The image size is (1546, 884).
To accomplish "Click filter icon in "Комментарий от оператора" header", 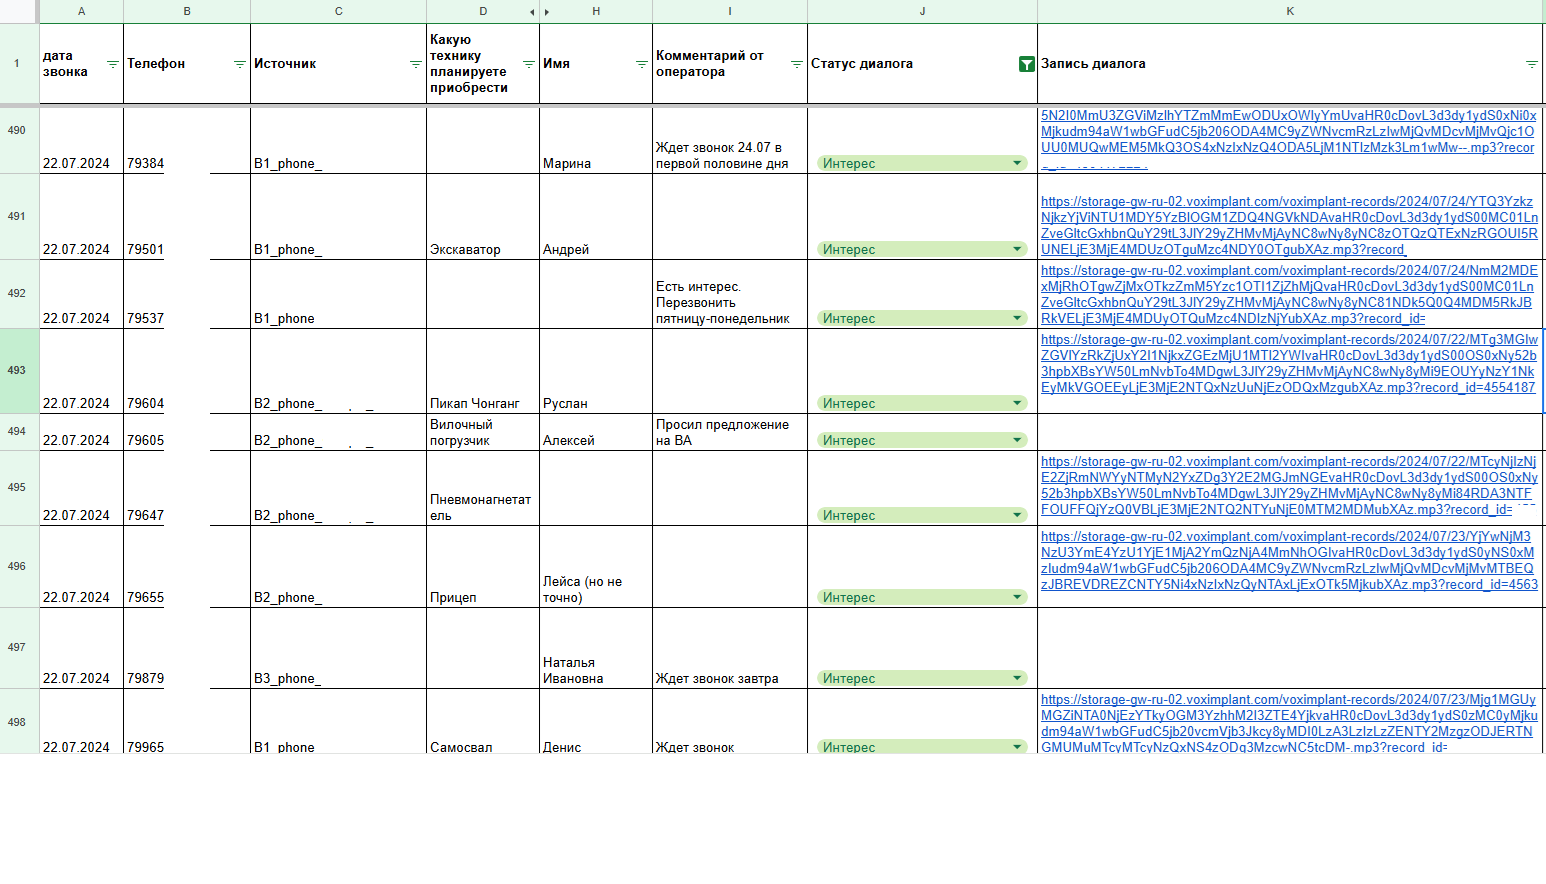I will [796, 64].
